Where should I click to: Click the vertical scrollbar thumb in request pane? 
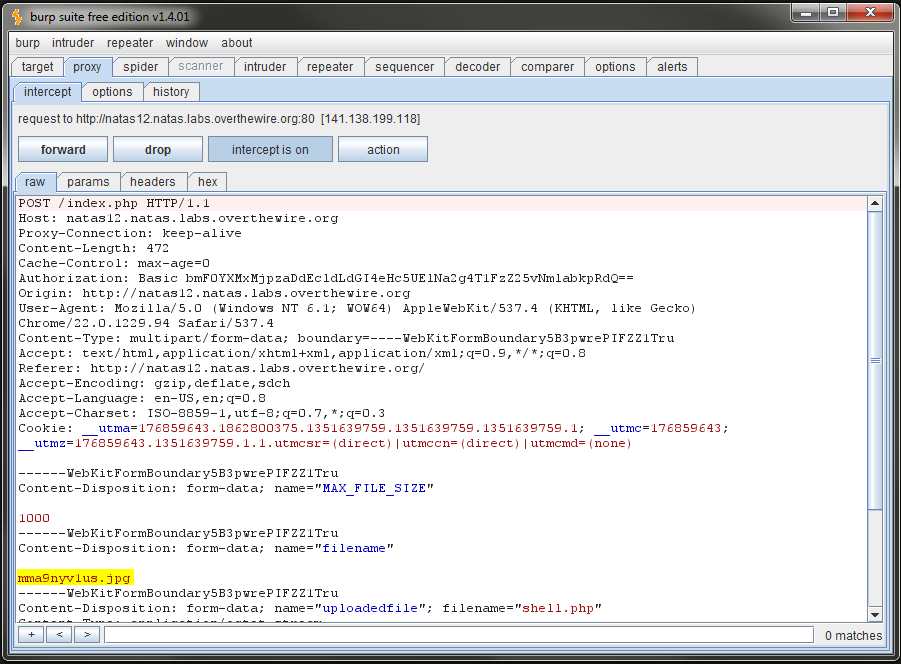[875, 360]
